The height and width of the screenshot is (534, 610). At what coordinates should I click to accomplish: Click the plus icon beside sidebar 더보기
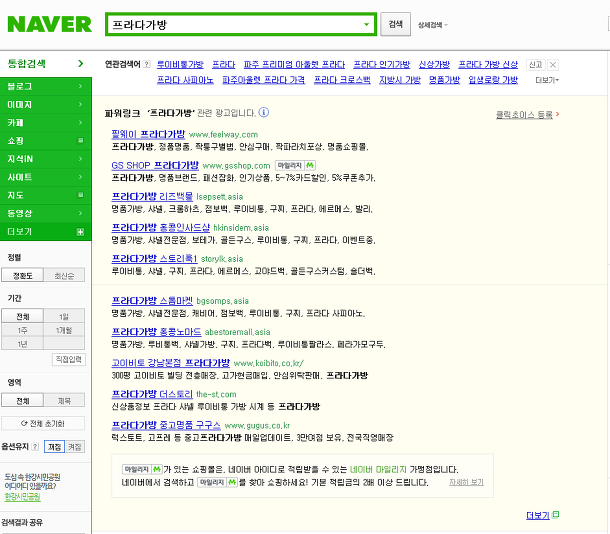click(80, 232)
